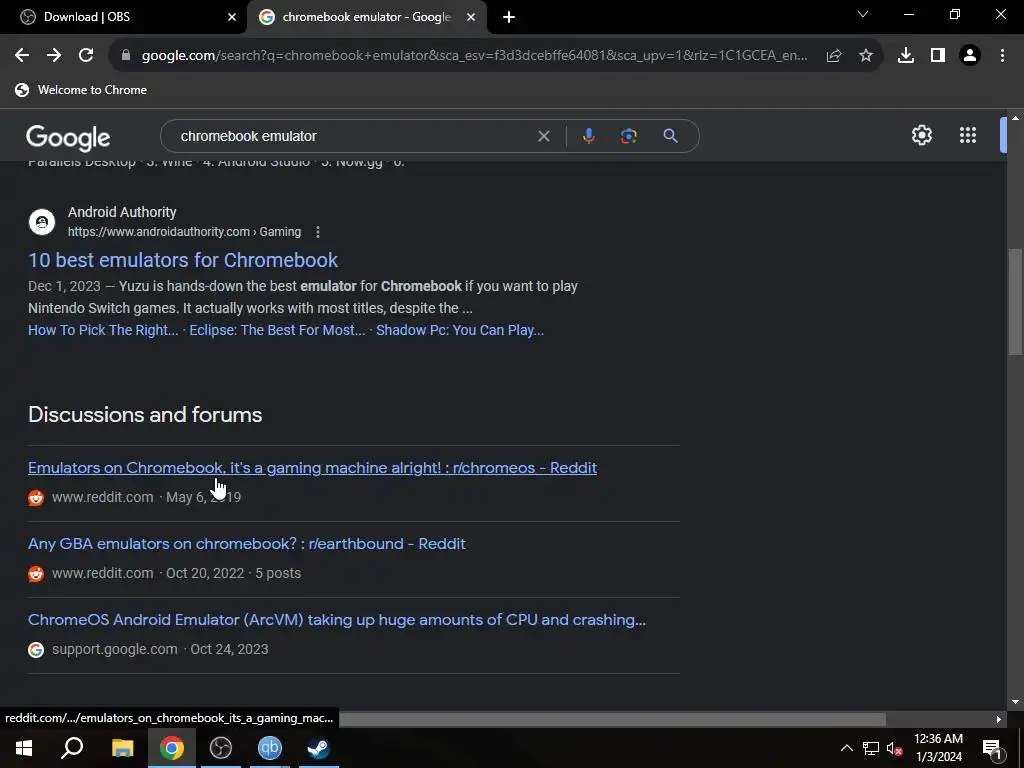The image size is (1024, 768).
Task: Open the Google apps grid
Action: pyautogui.click(x=968, y=135)
